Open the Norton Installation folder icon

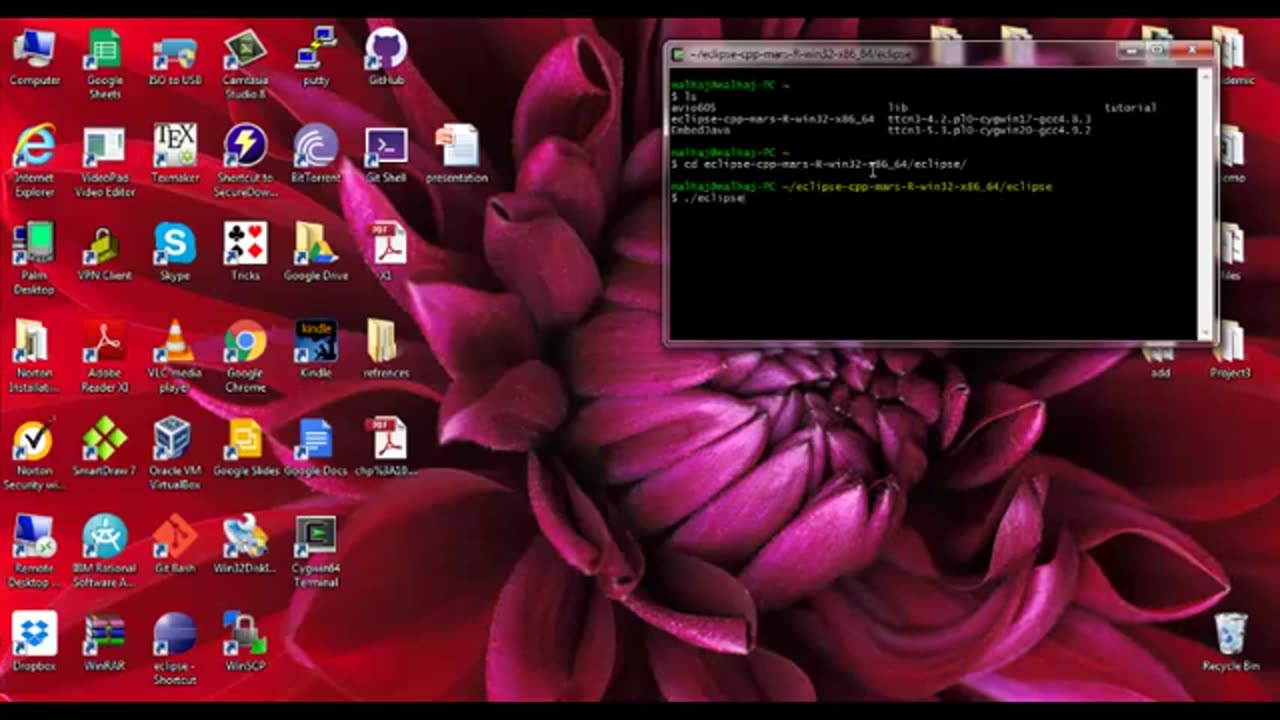[x=34, y=356]
